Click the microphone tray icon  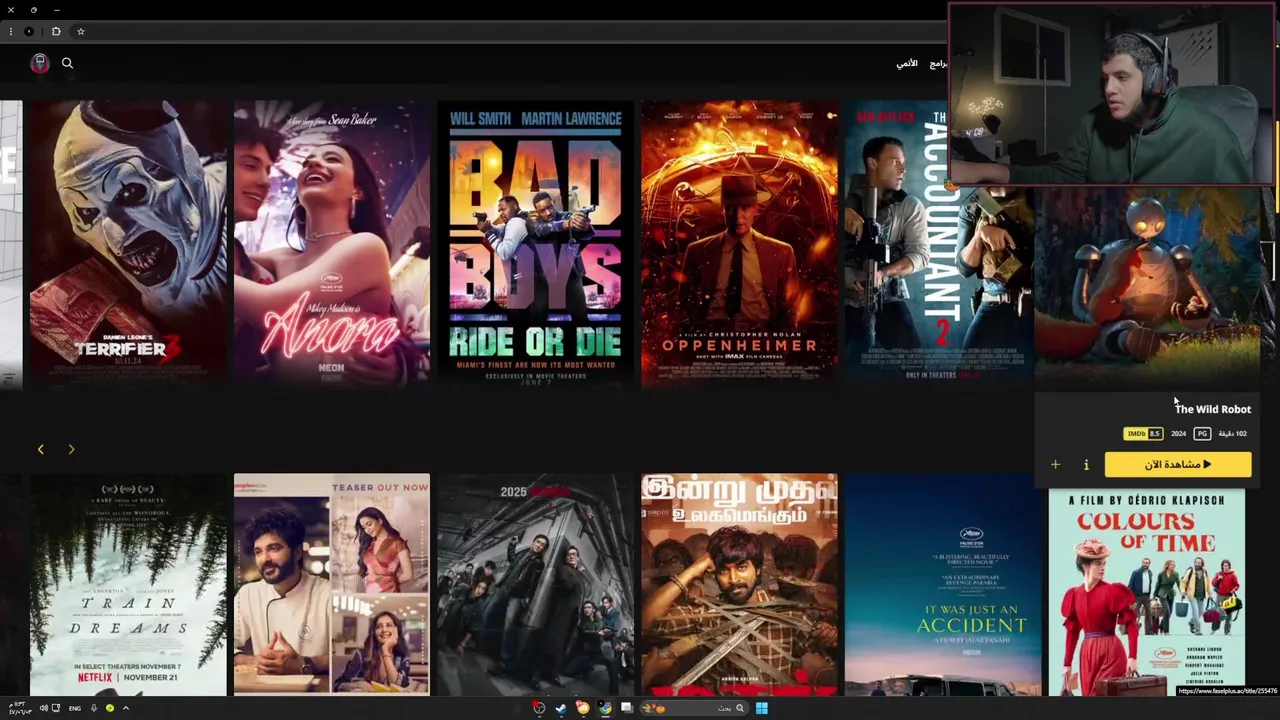[x=94, y=708]
